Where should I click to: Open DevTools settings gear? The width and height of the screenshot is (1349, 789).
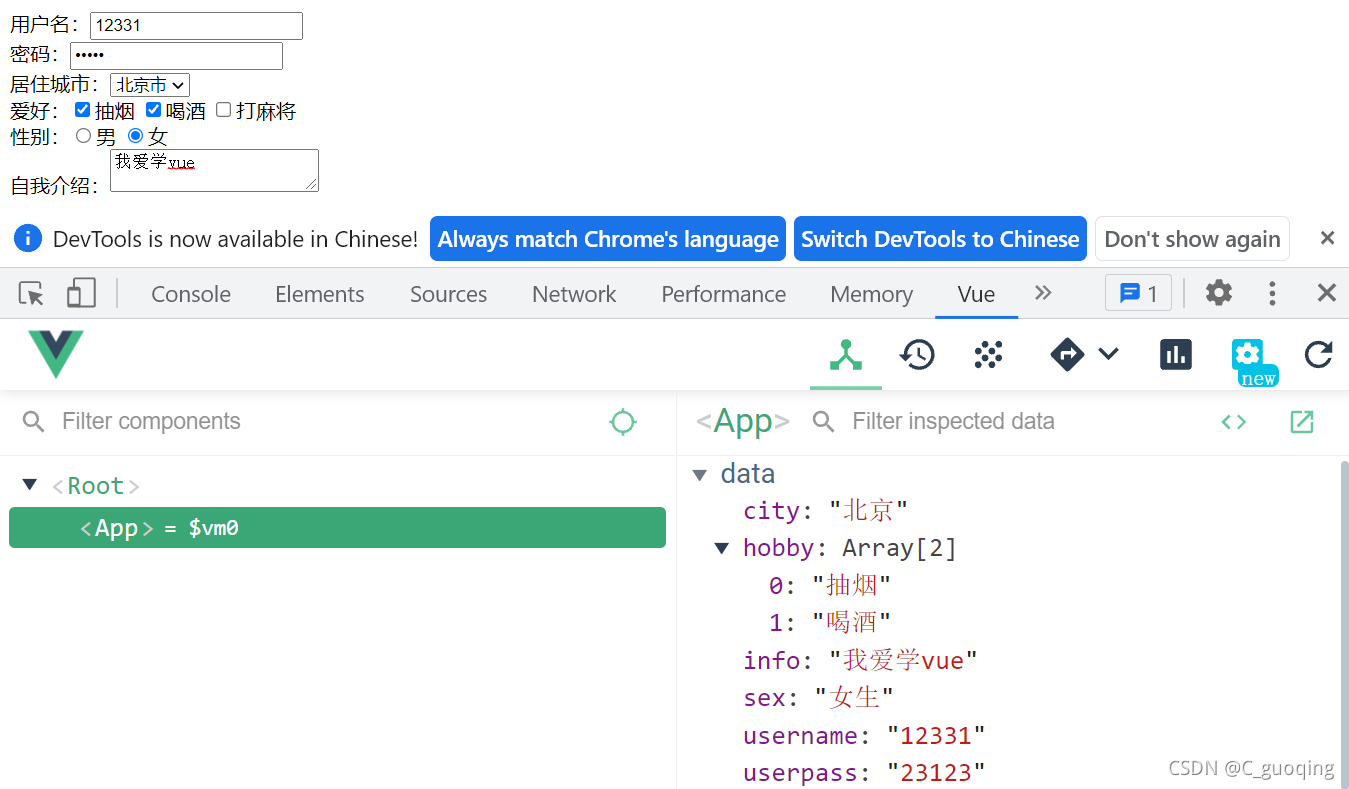pyautogui.click(x=1218, y=293)
